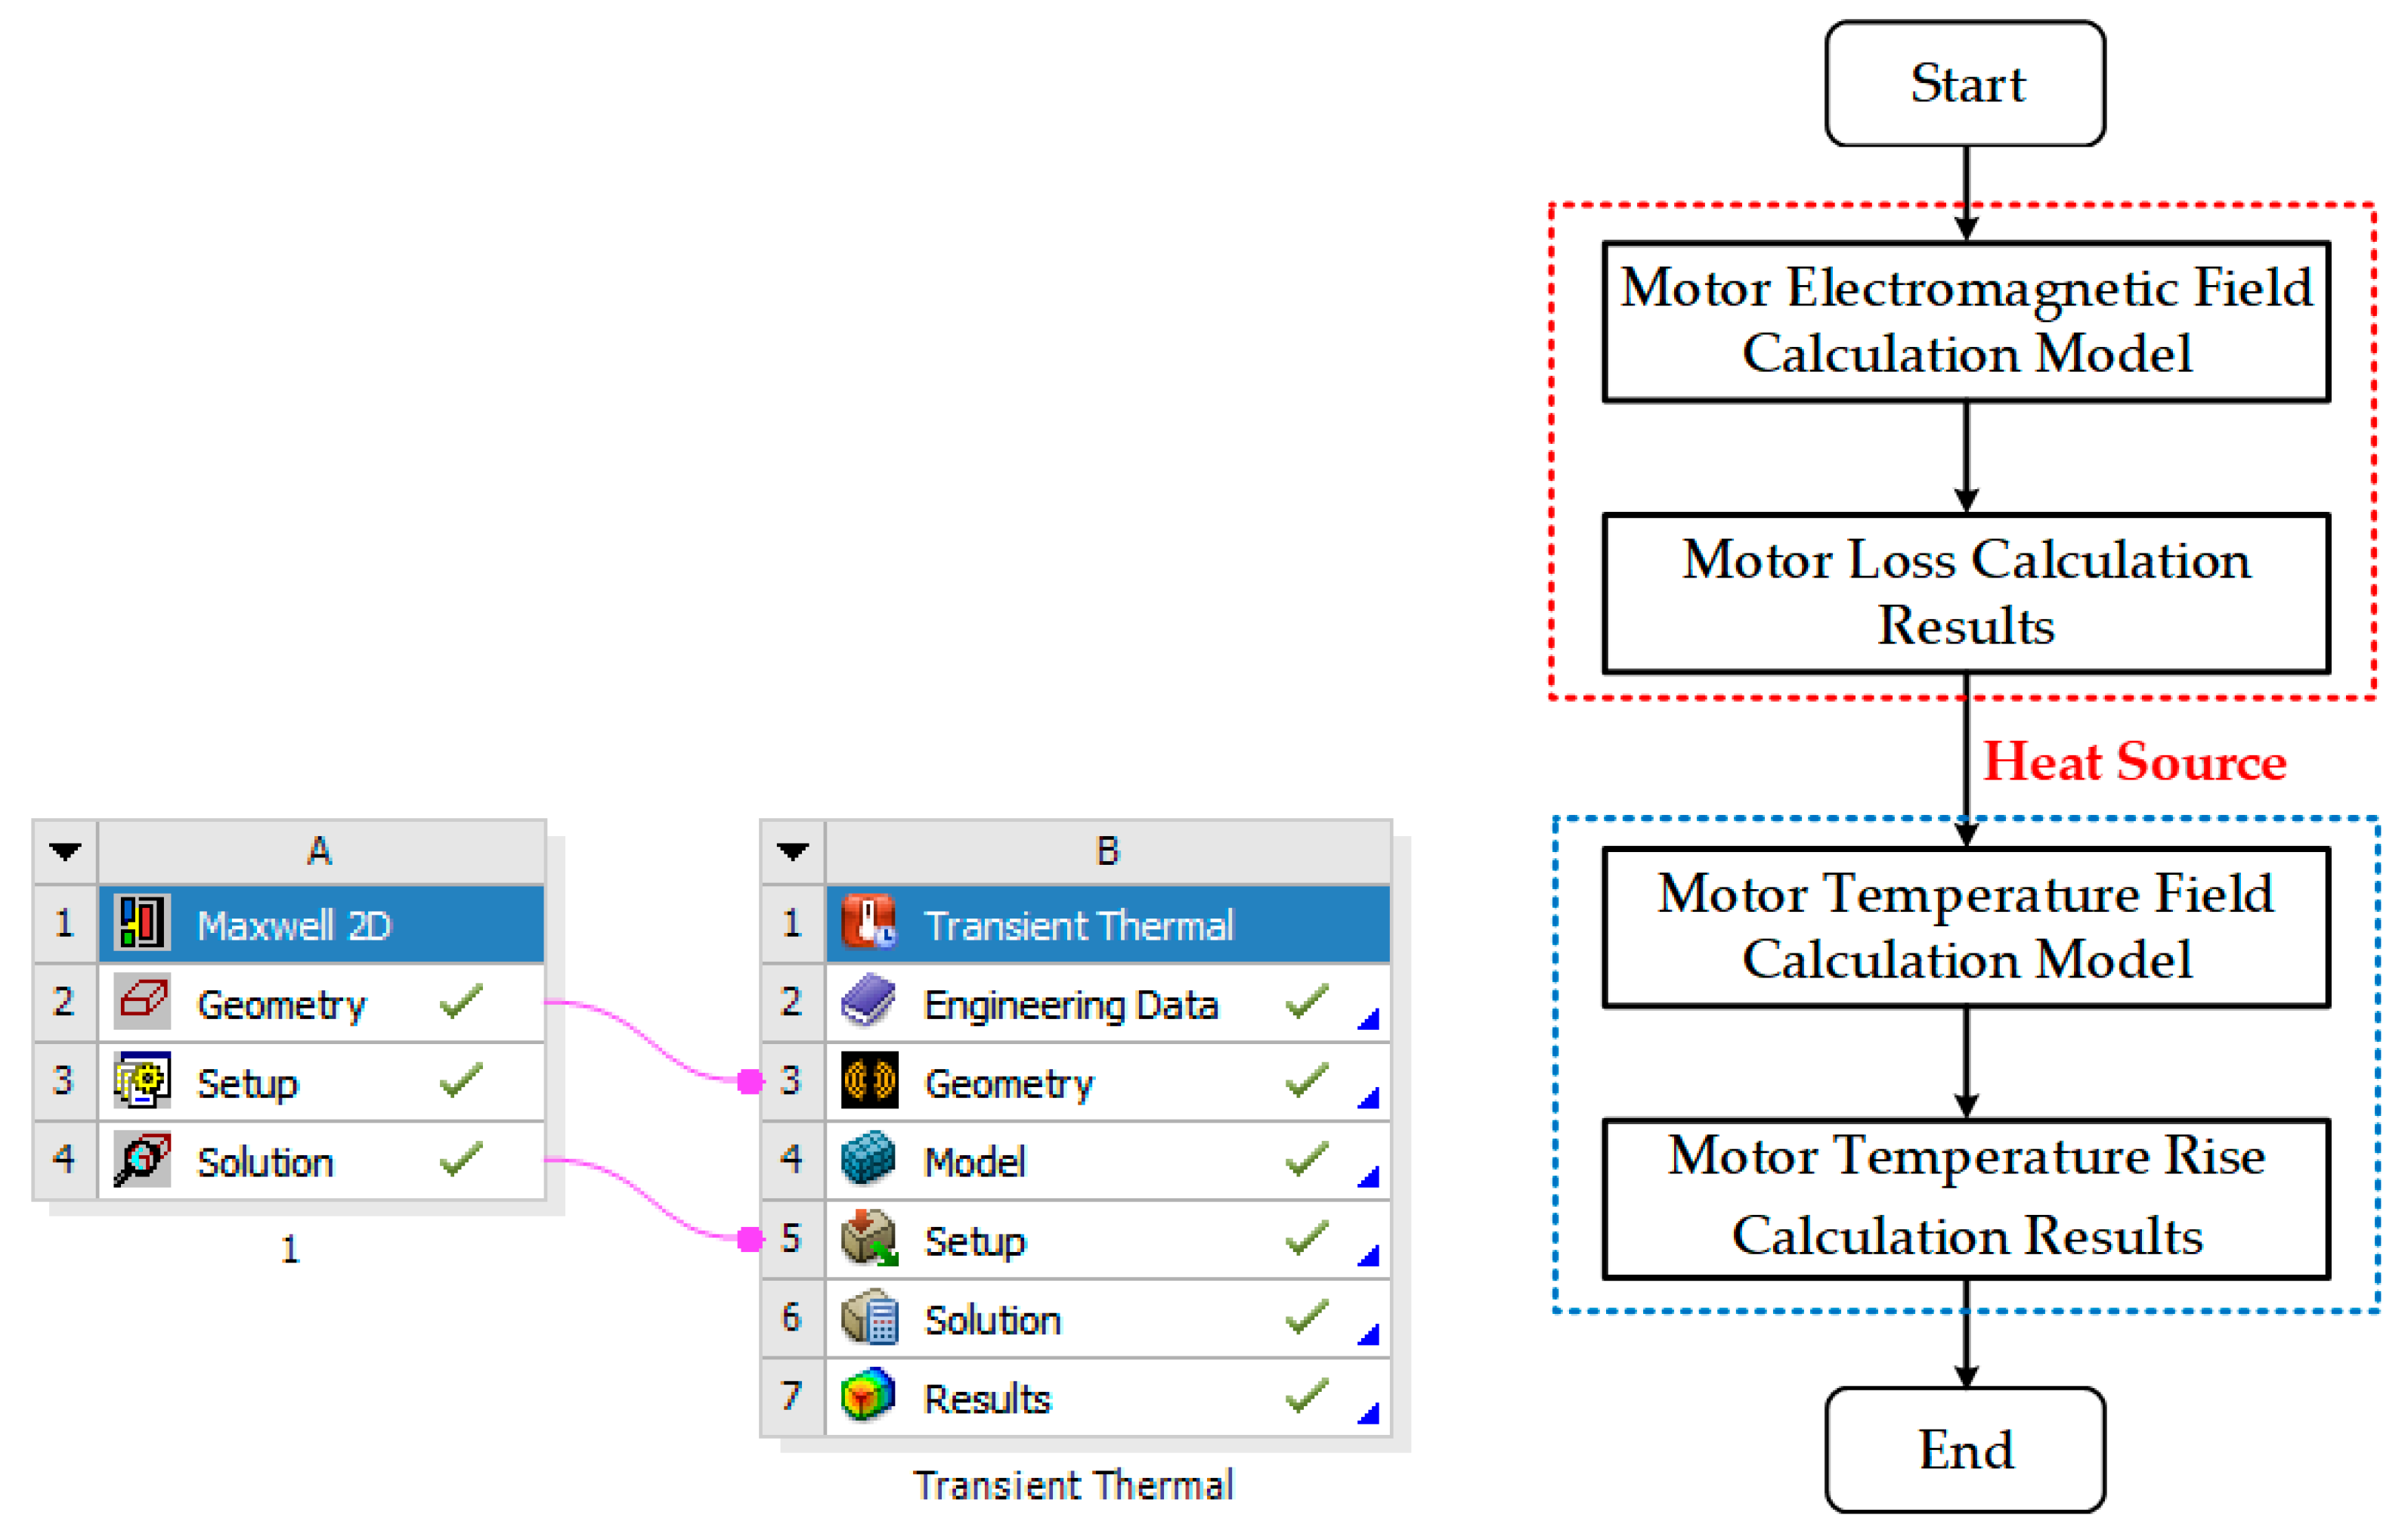Click the Setup icon in system A
Viewport: 2408px width, 1537px height.
click(x=141, y=1080)
